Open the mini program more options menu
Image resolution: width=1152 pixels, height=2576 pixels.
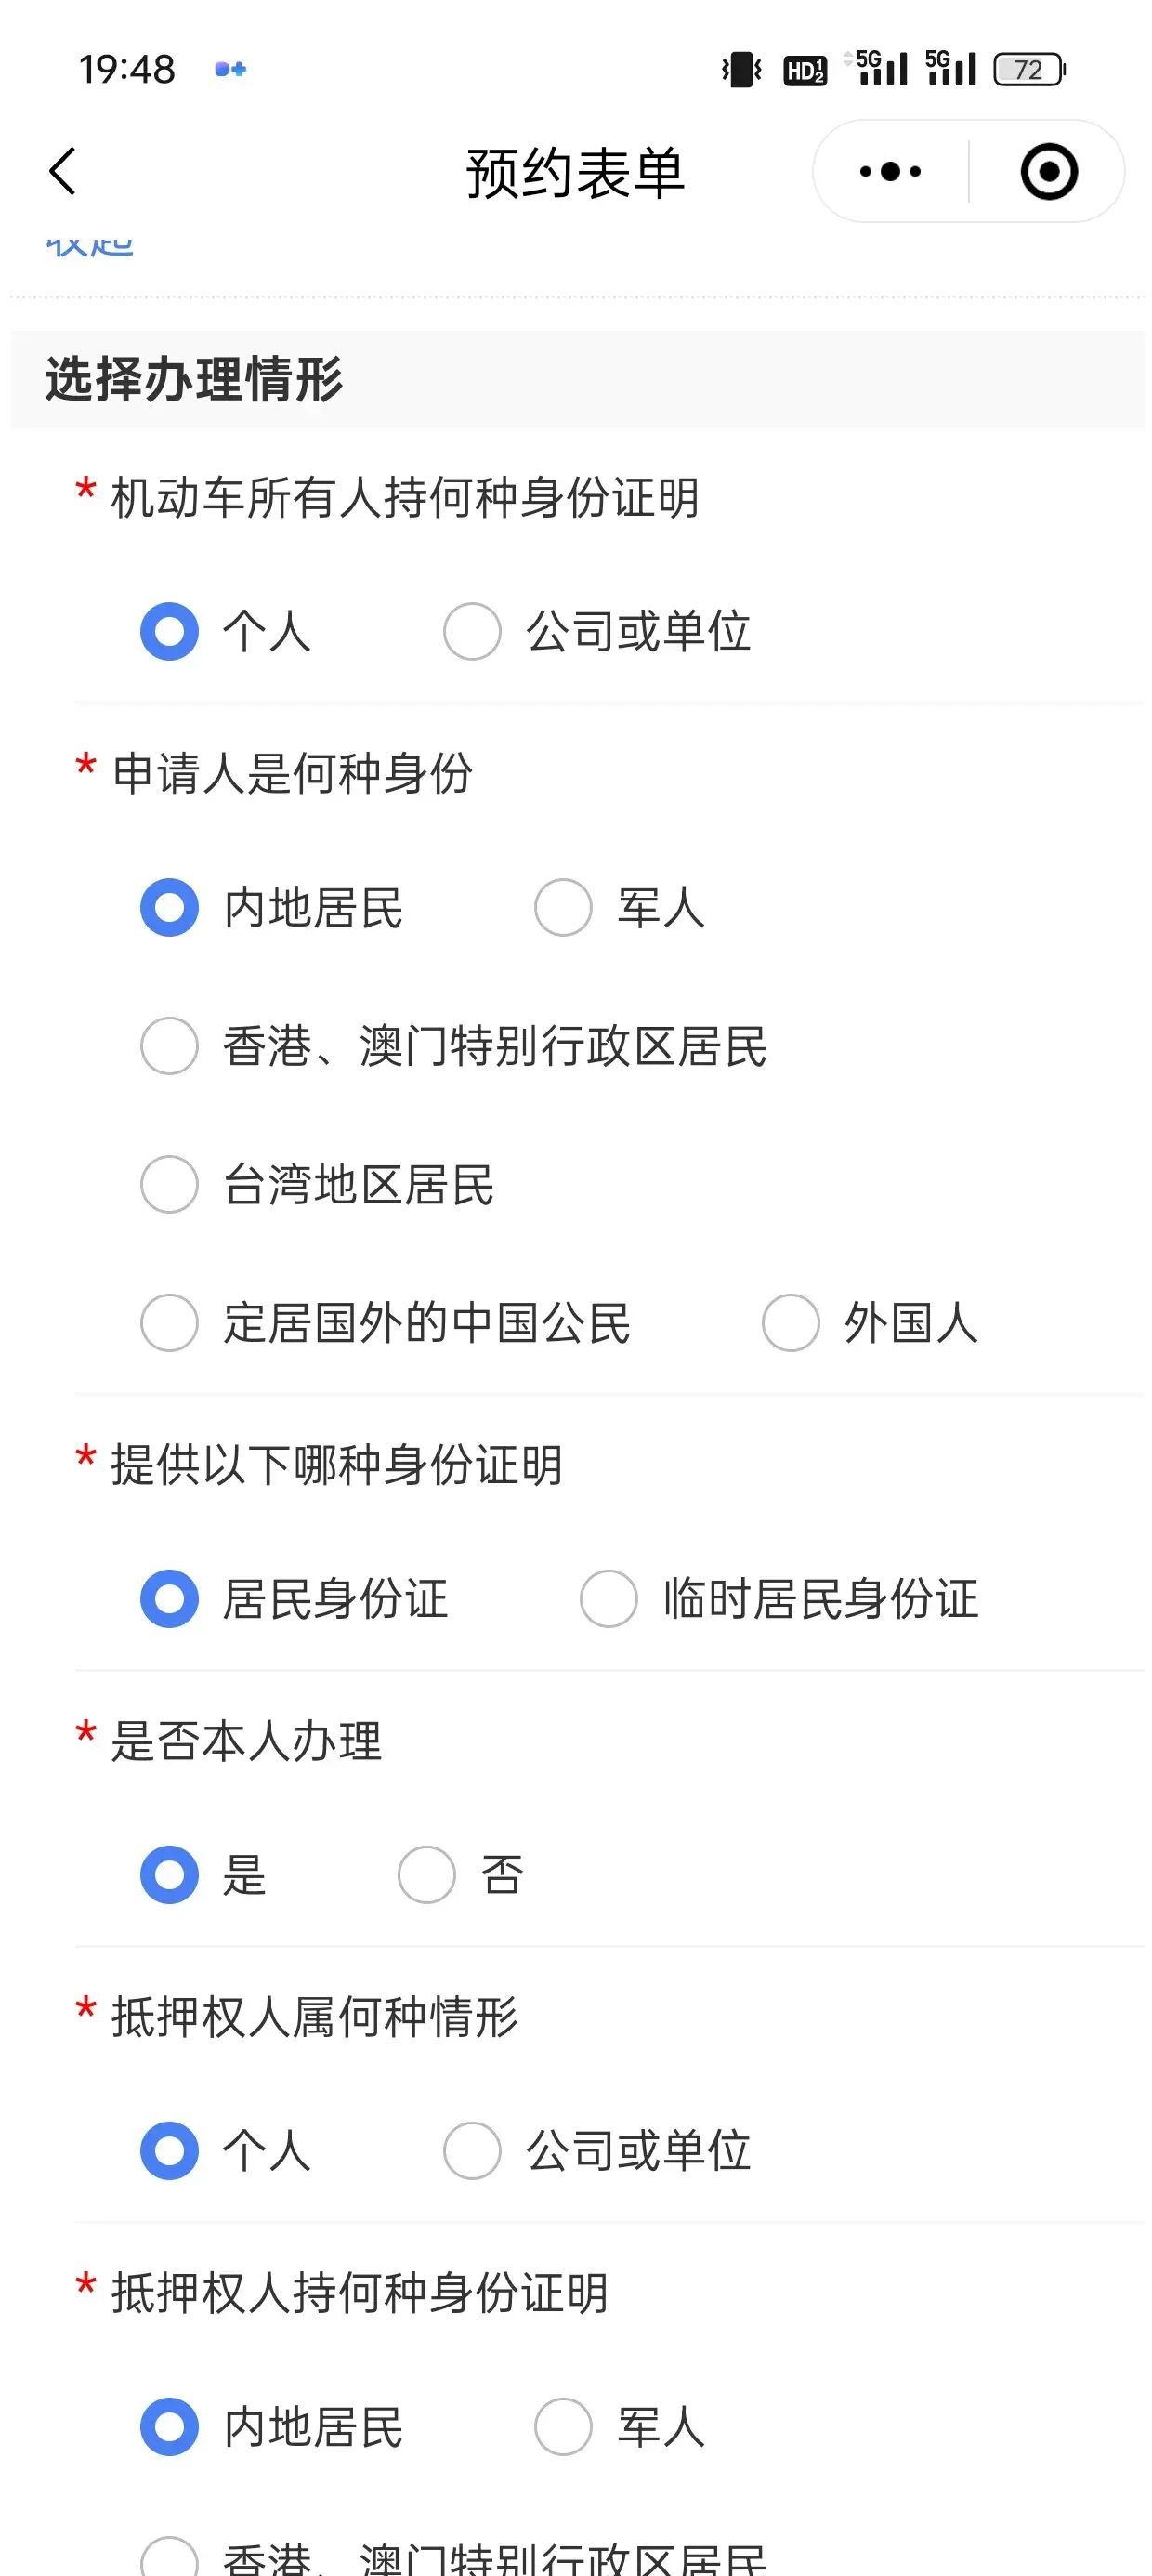(890, 172)
